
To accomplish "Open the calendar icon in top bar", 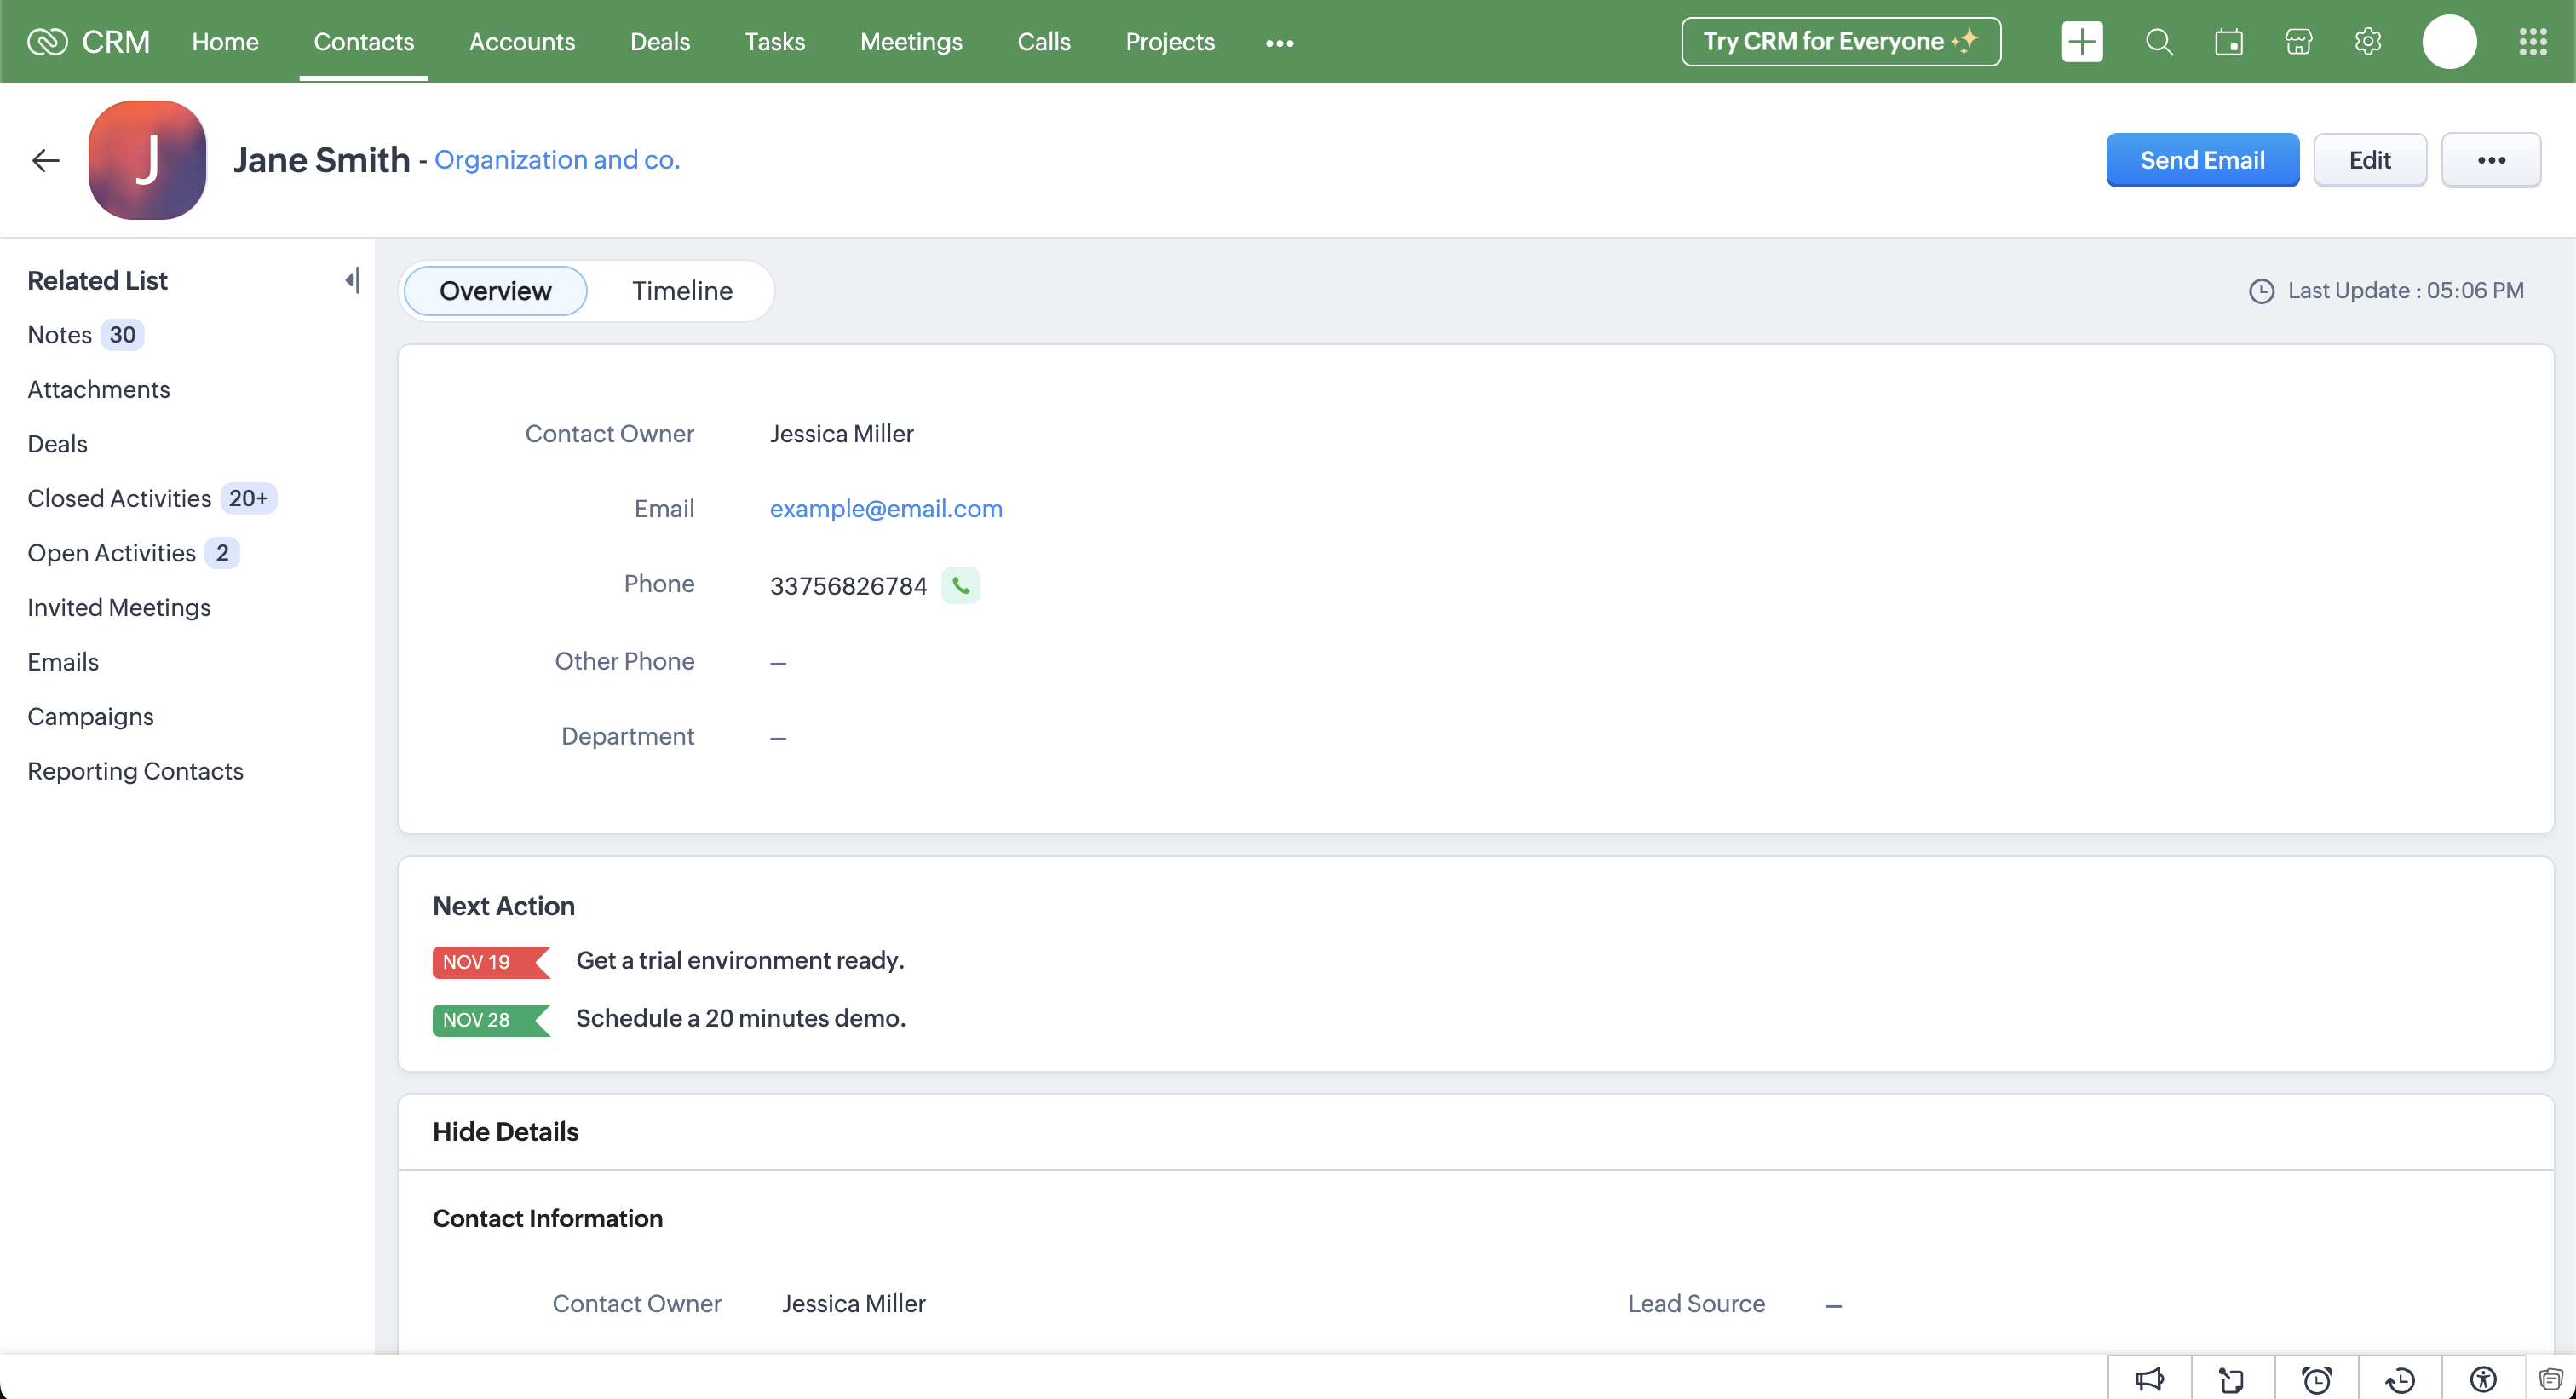I will coord(2229,41).
